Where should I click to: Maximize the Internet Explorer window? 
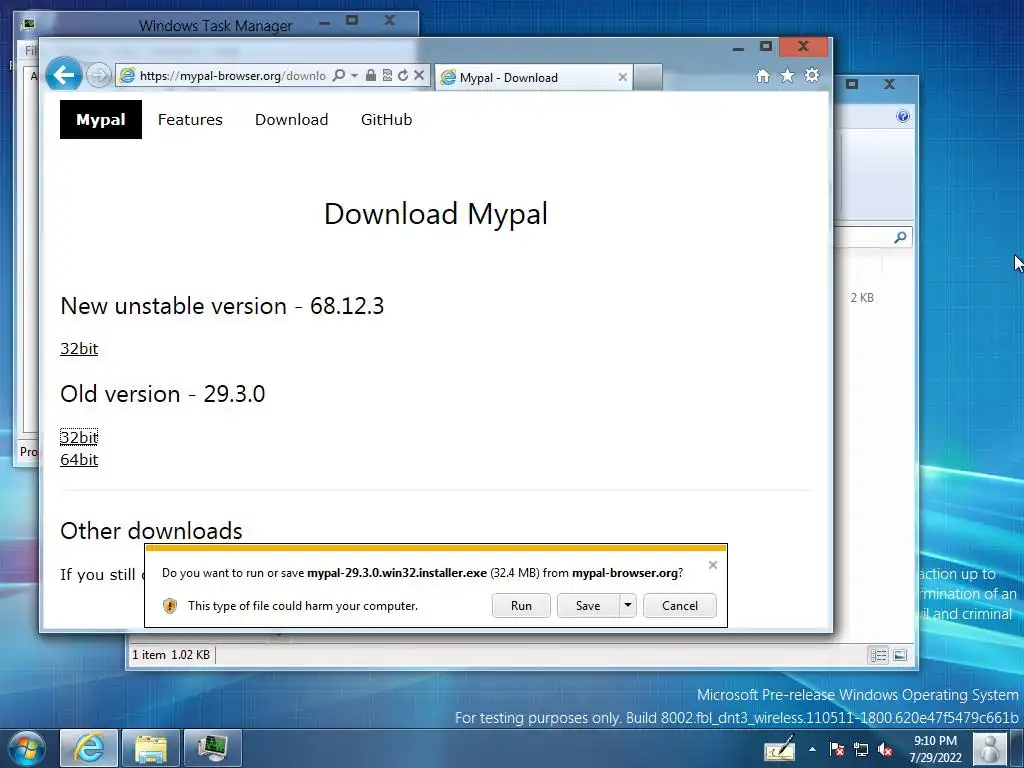click(766, 46)
